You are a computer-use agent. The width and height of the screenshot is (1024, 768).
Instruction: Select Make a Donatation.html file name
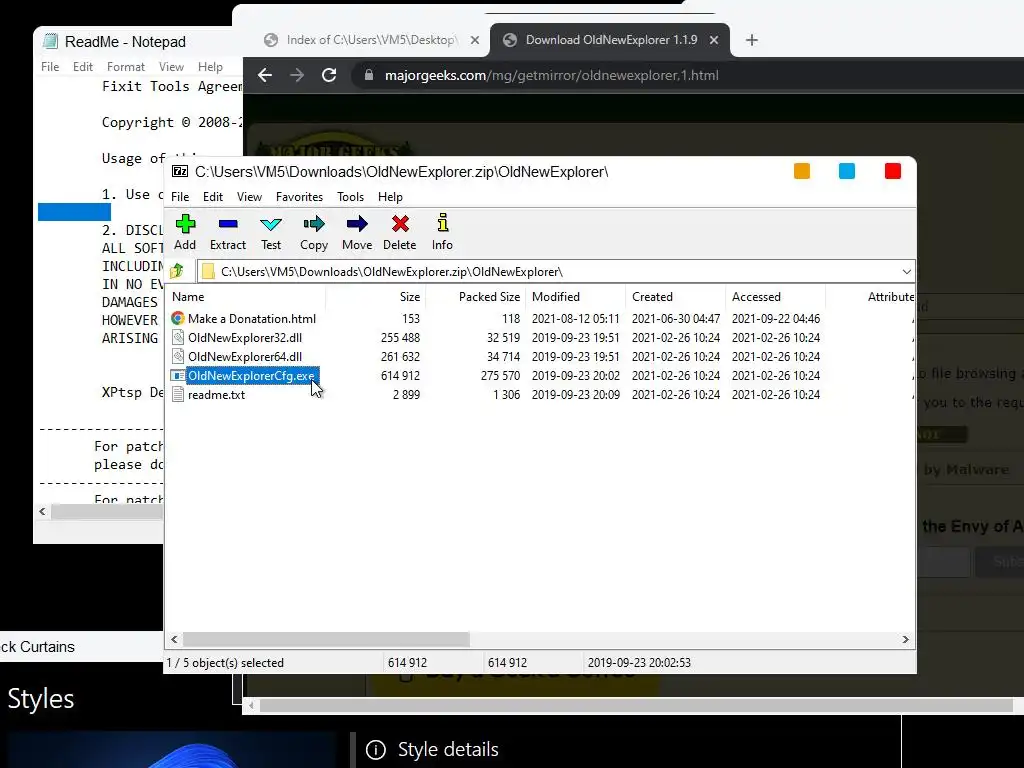(x=252, y=319)
